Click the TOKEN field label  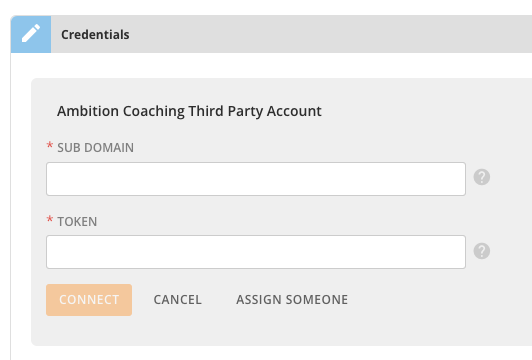77,222
